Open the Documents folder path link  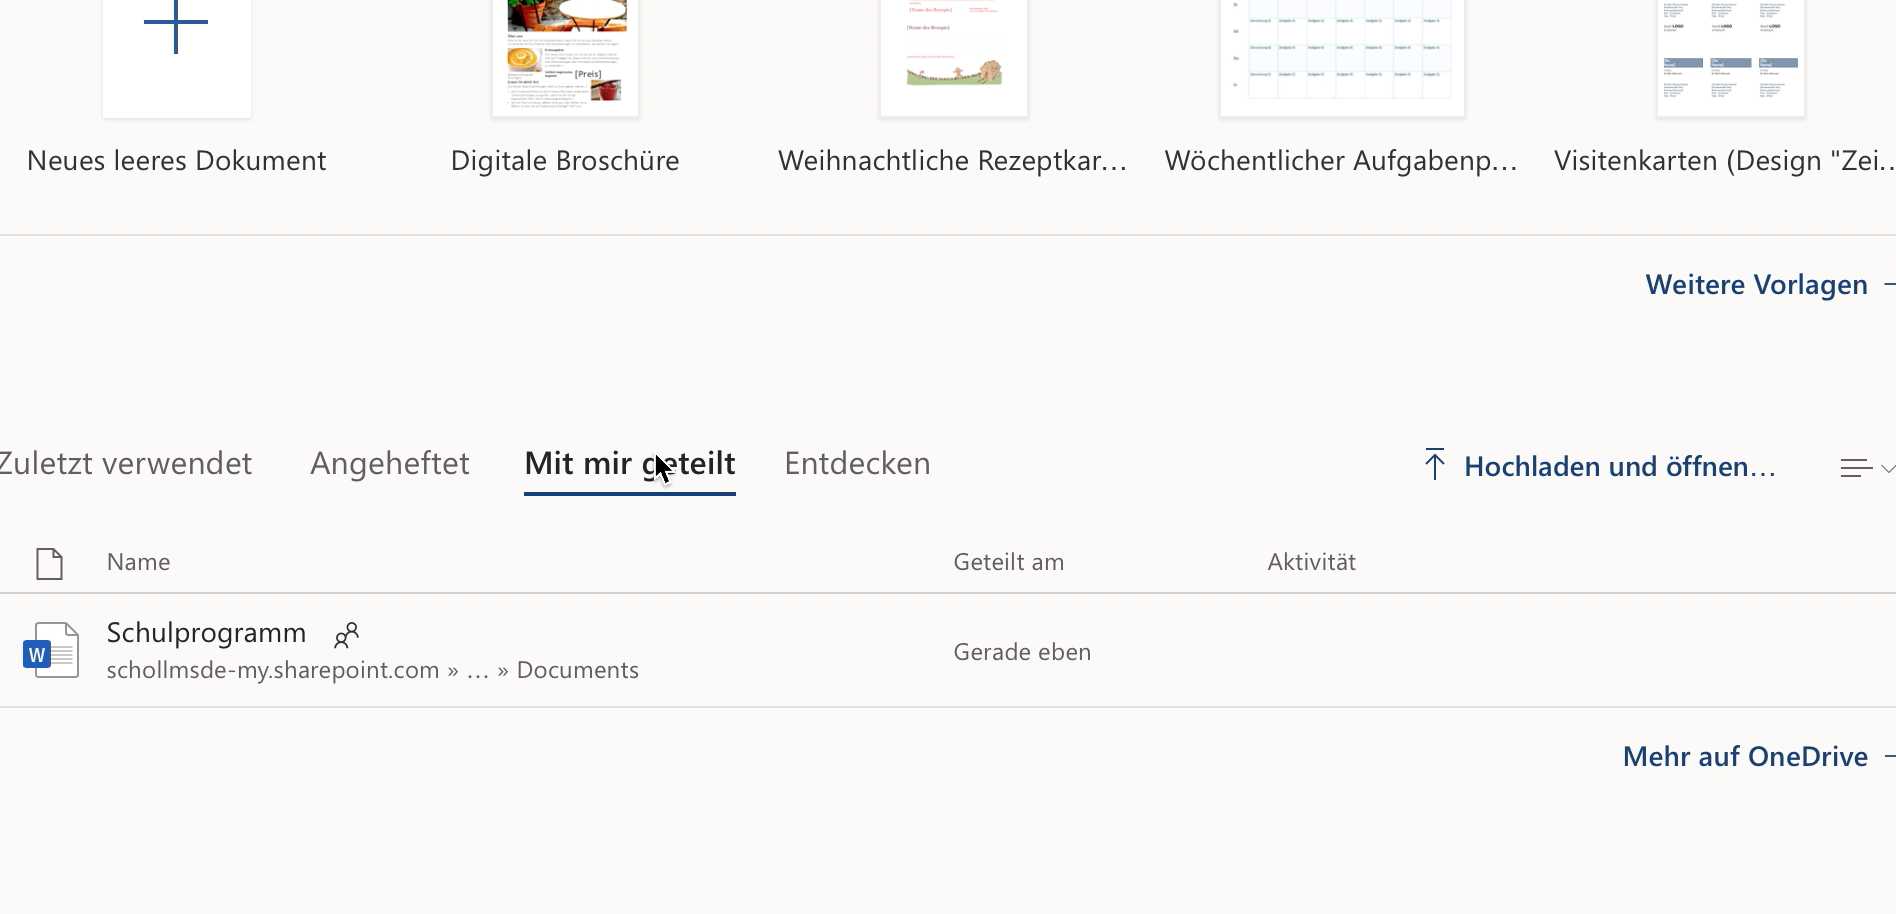pyautogui.click(x=577, y=670)
